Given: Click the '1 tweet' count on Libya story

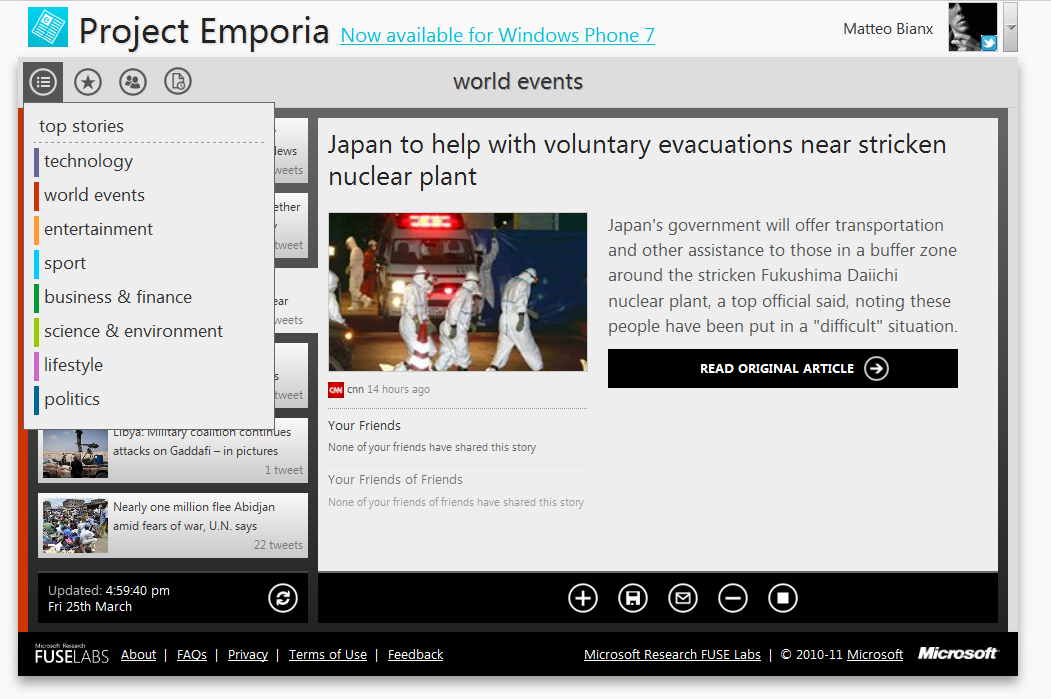Looking at the screenshot, I should [x=284, y=470].
